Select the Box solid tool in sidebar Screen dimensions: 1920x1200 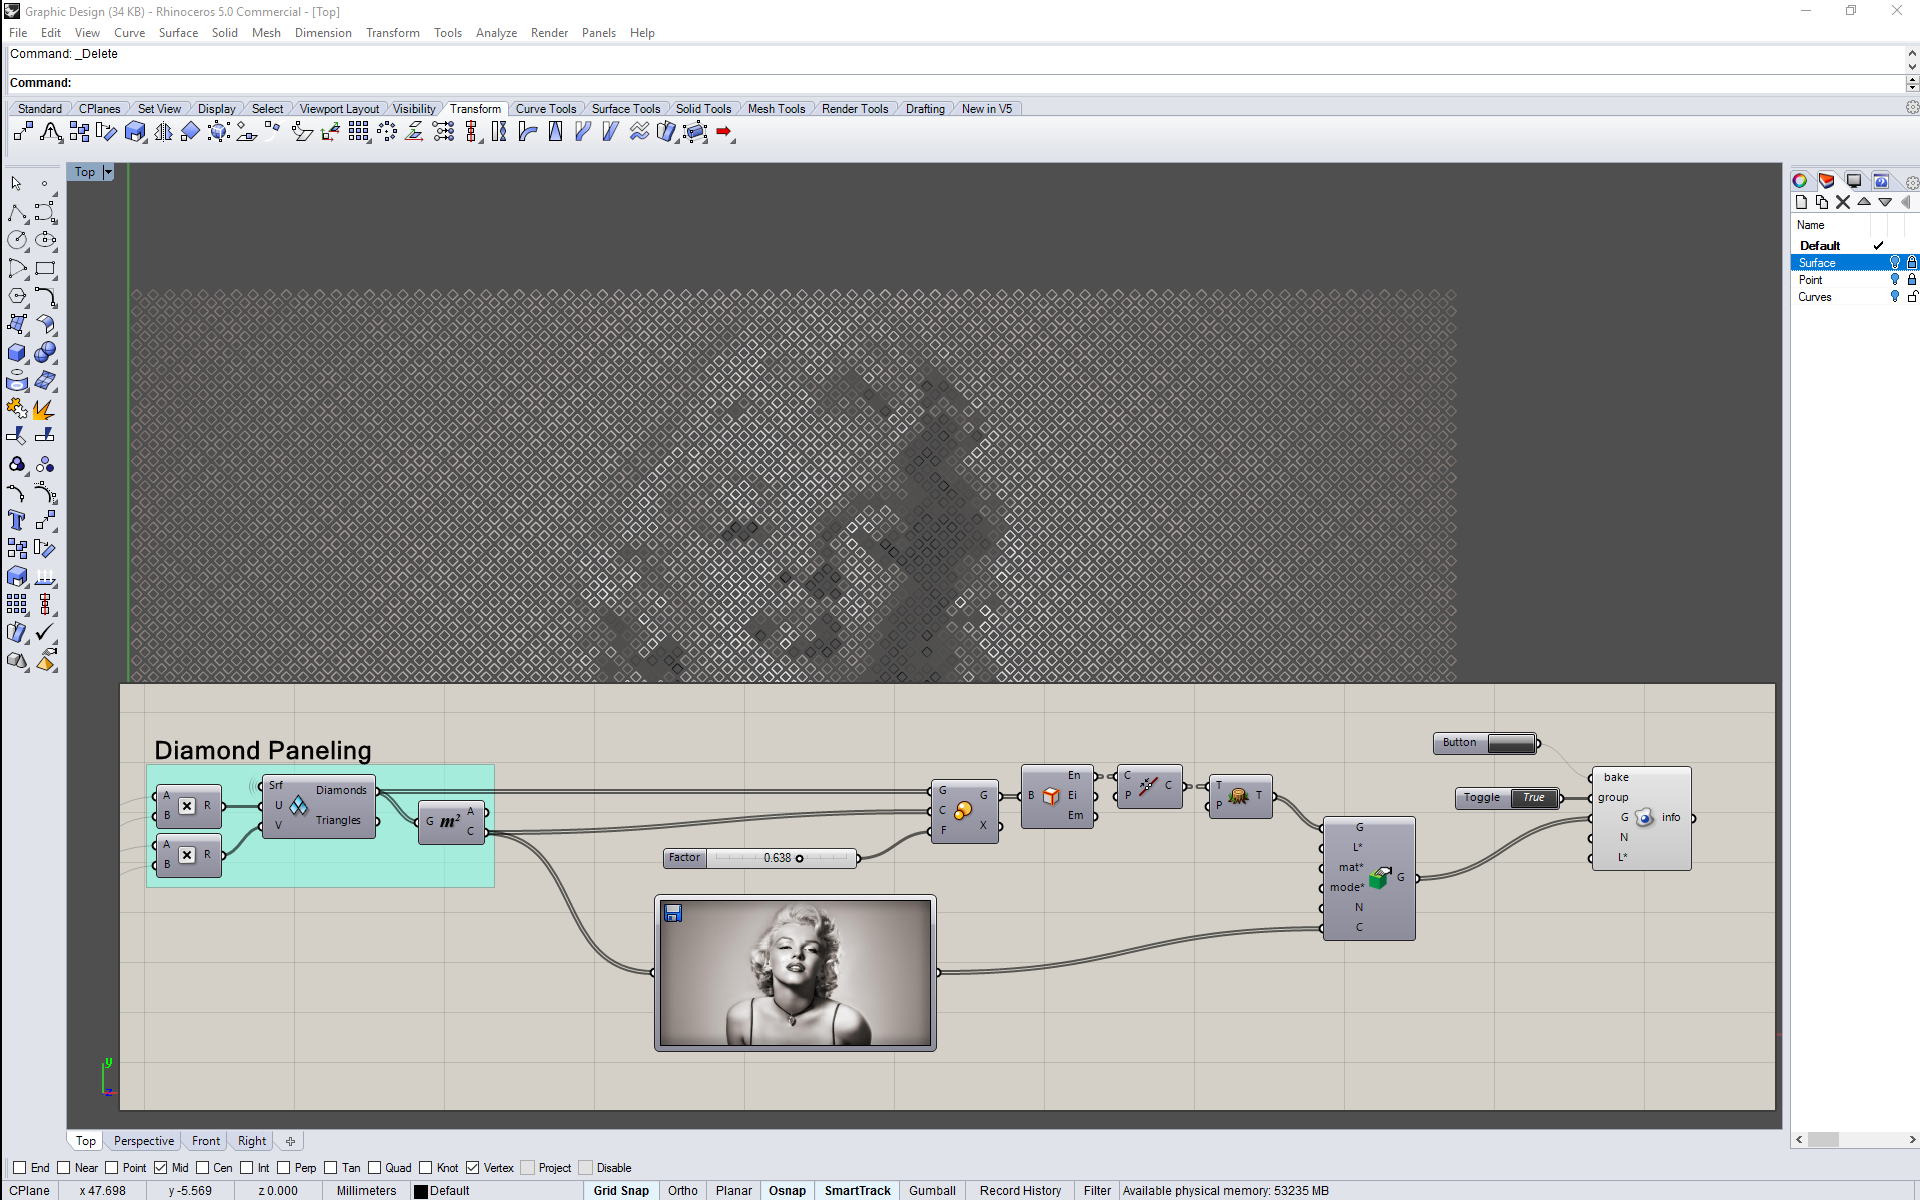(17, 353)
